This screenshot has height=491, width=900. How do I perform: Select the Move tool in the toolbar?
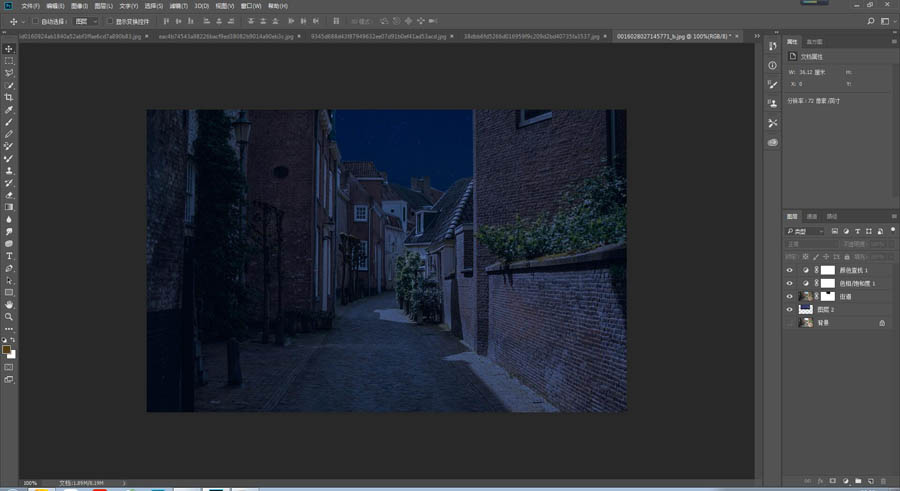click(x=9, y=49)
